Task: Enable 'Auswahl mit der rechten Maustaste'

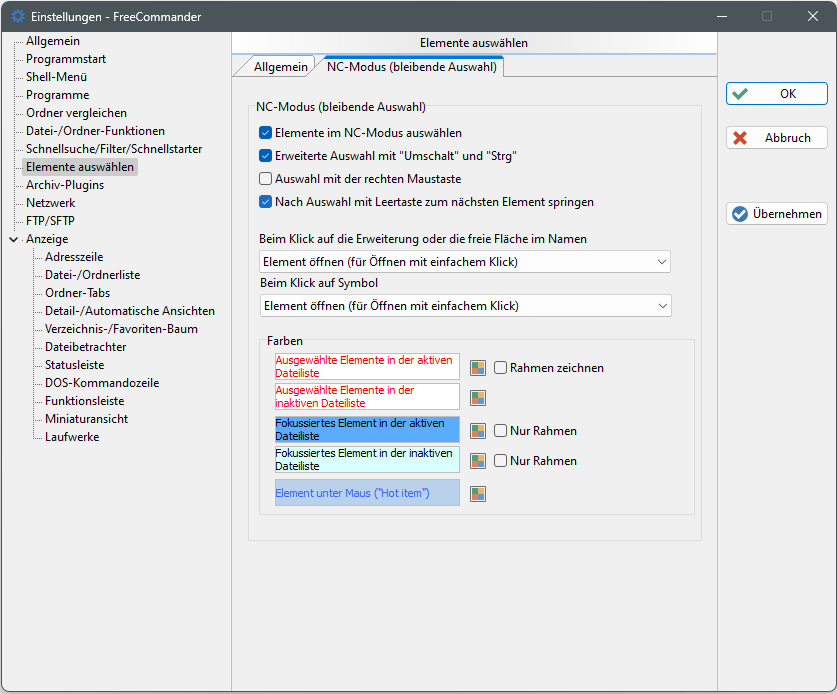Action: point(266,178)
